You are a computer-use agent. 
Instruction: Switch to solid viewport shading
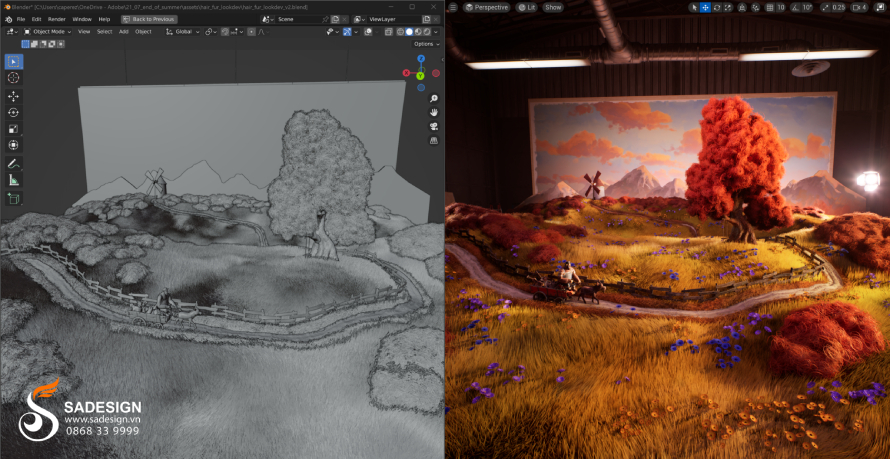[x=409, y=32]
